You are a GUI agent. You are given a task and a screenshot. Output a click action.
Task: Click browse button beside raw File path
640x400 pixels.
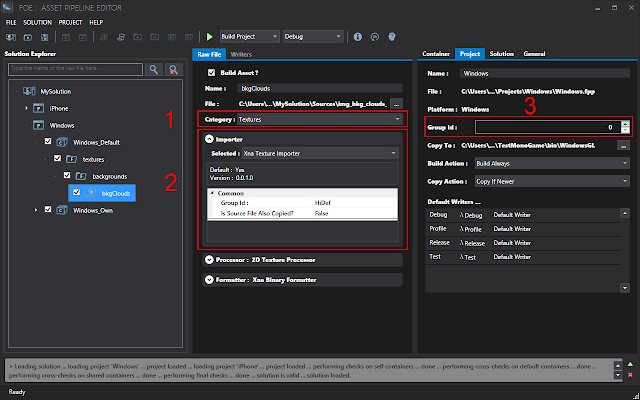click(x=396, y=103)
